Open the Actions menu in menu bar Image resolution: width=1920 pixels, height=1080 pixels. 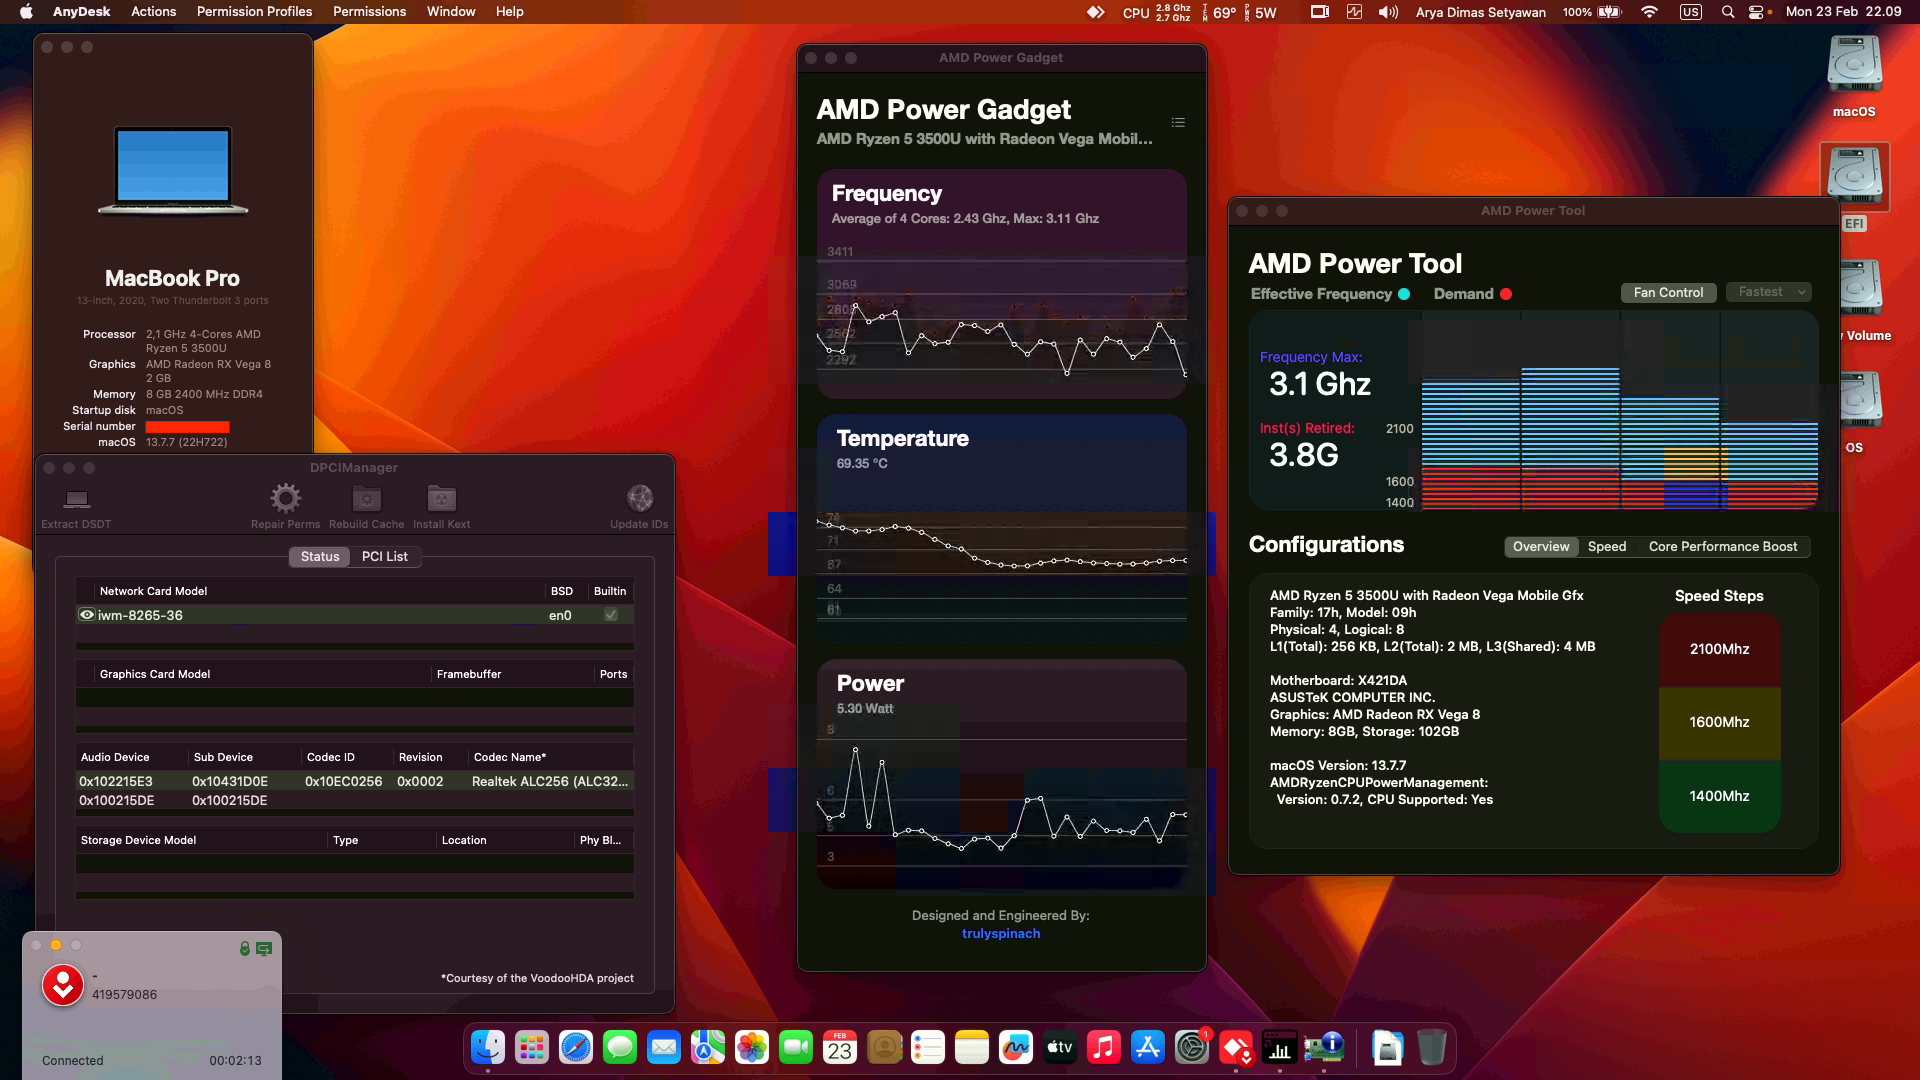(153, 11)
